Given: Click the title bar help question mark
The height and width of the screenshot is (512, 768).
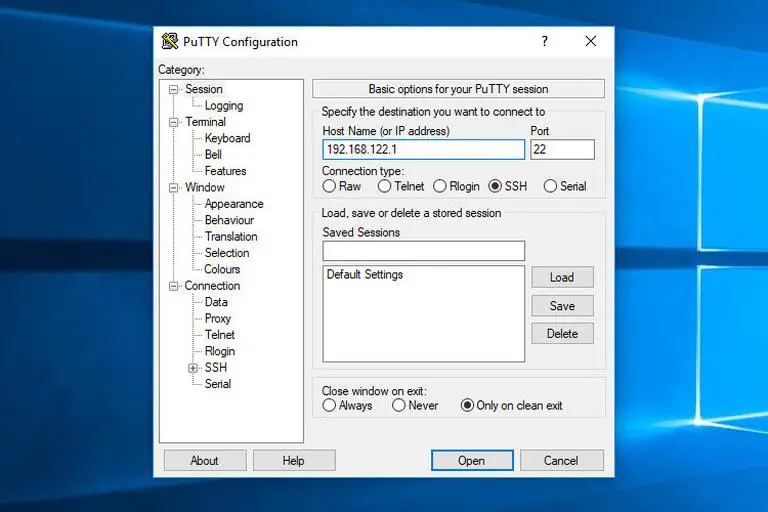Looking at the screenshot, I should pyautogui.click(x=545, y=41).
